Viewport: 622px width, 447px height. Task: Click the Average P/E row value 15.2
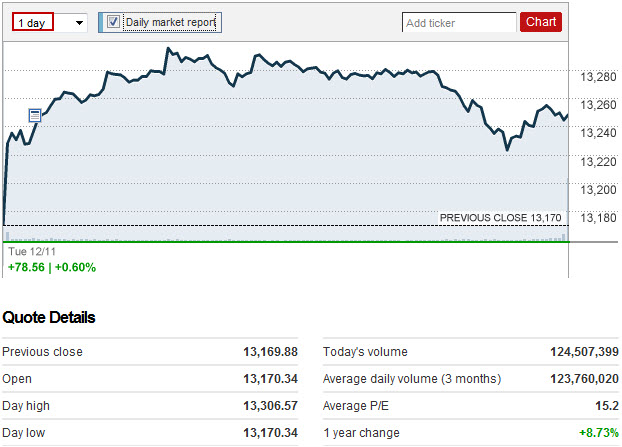(x=607, y=406)
